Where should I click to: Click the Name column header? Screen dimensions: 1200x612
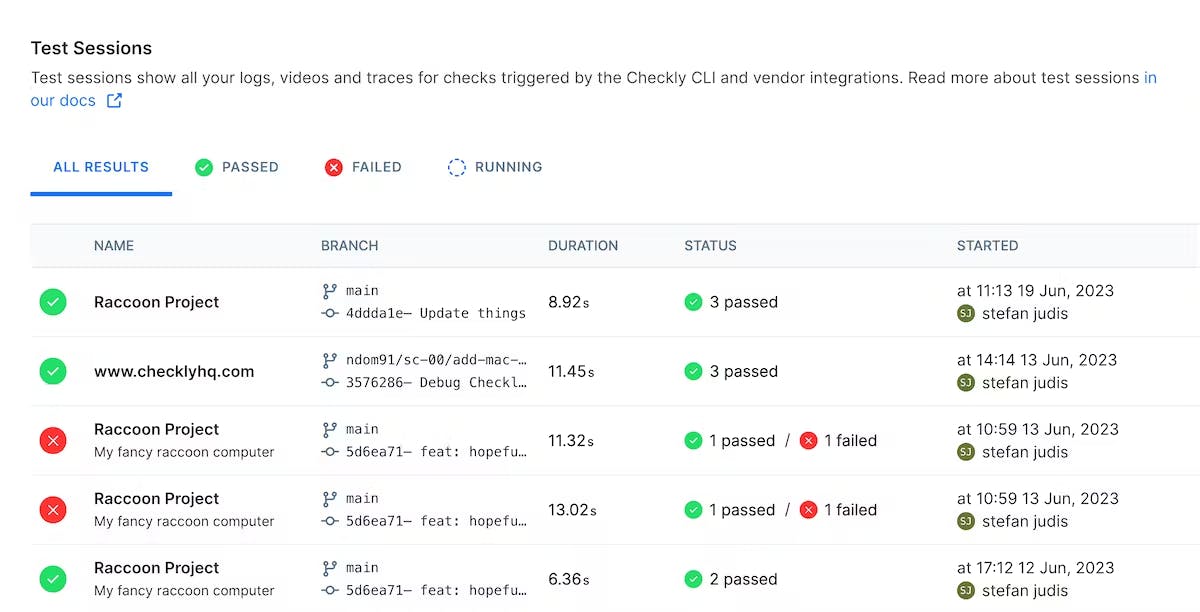click(114, 245)
